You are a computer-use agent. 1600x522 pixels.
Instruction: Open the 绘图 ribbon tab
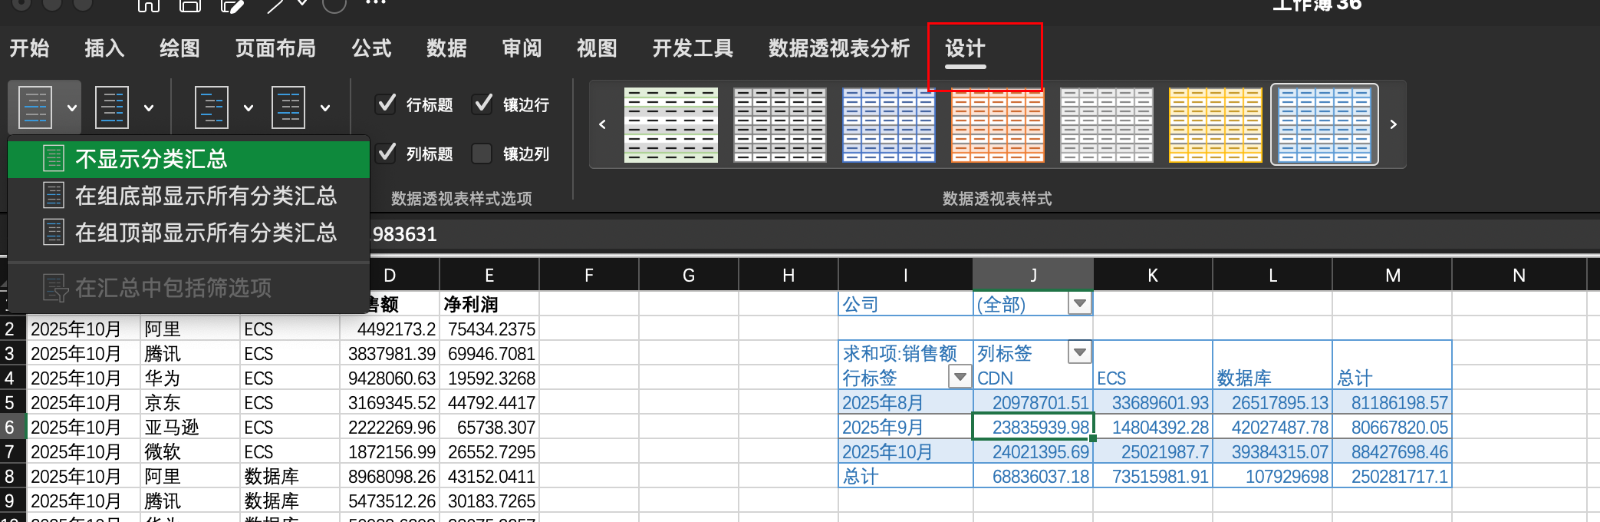(x=180, y=48)
